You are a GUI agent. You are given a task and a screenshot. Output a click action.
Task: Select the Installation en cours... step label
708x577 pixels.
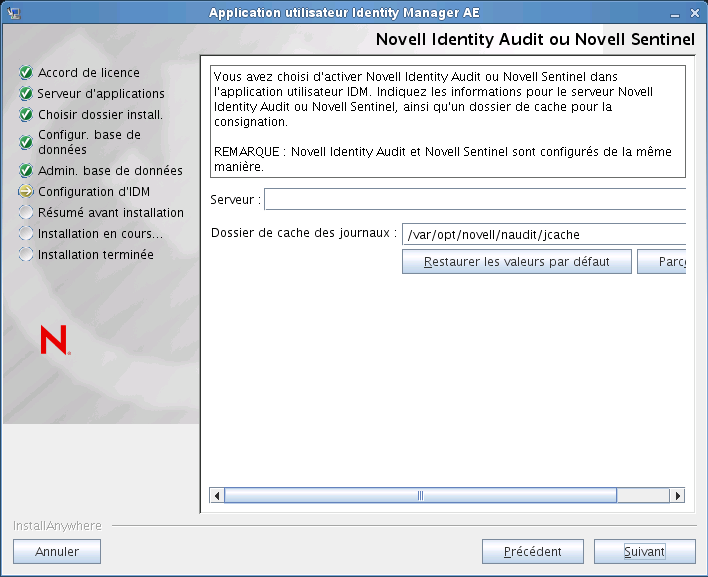[100, 233]
